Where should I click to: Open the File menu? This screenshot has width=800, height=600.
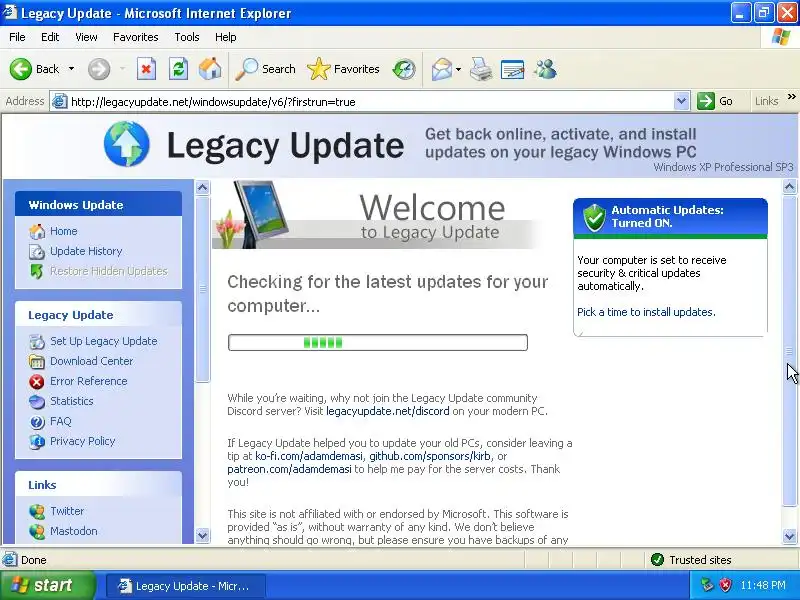click(x=17, y=37)
